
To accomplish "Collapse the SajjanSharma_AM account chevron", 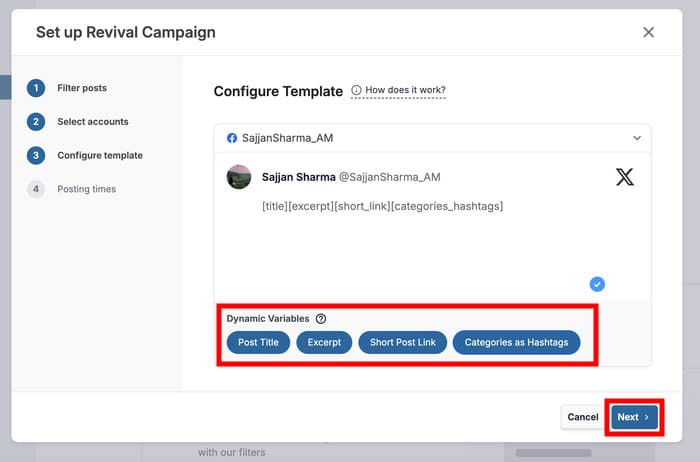I will pyautogui.click(x=637, y=138).
